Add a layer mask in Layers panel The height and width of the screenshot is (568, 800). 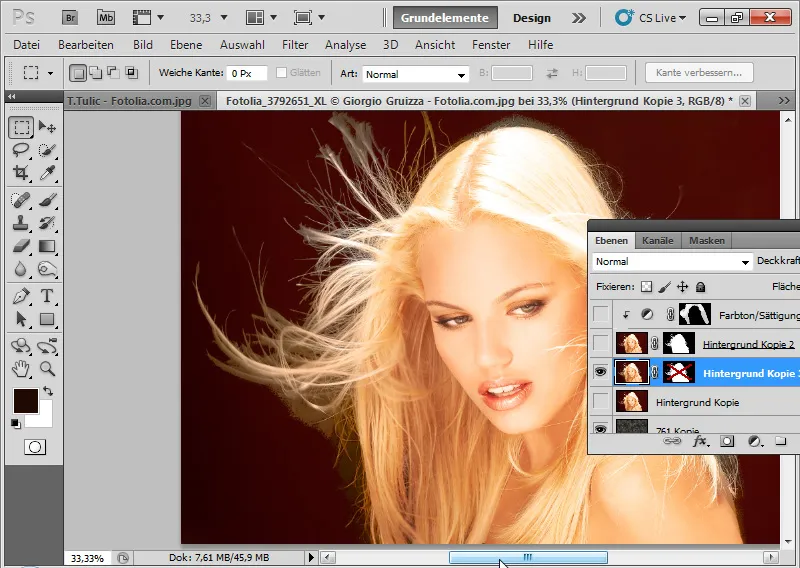coord(727,441)
